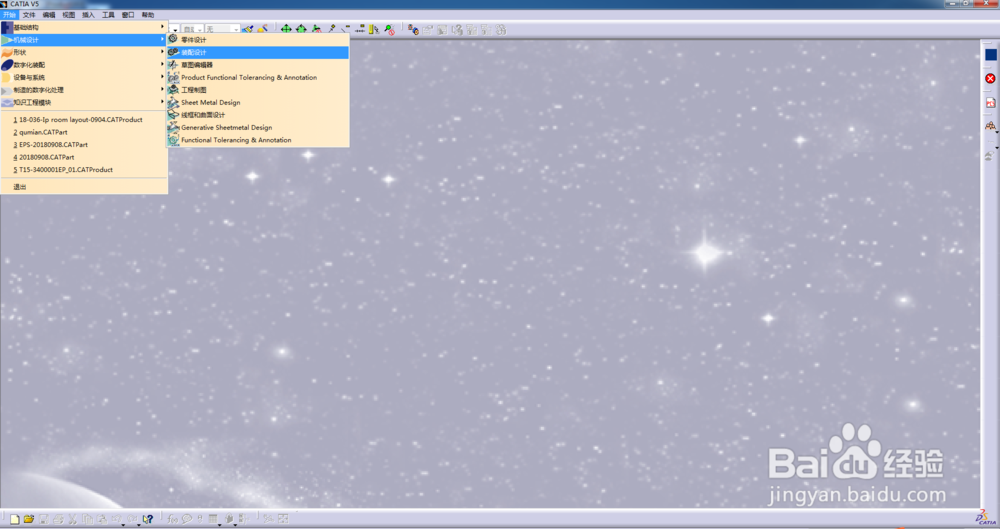Viewport: 1000px width, 529px height.
Task: Click the red document icon in right toolbar
Action: click(990, 103)
